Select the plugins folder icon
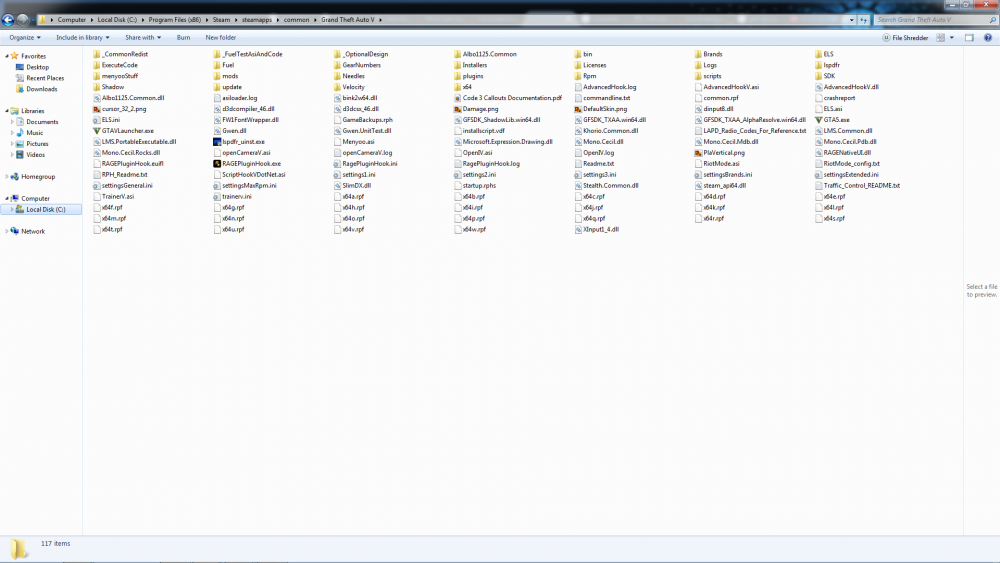 tap(457, 76)
